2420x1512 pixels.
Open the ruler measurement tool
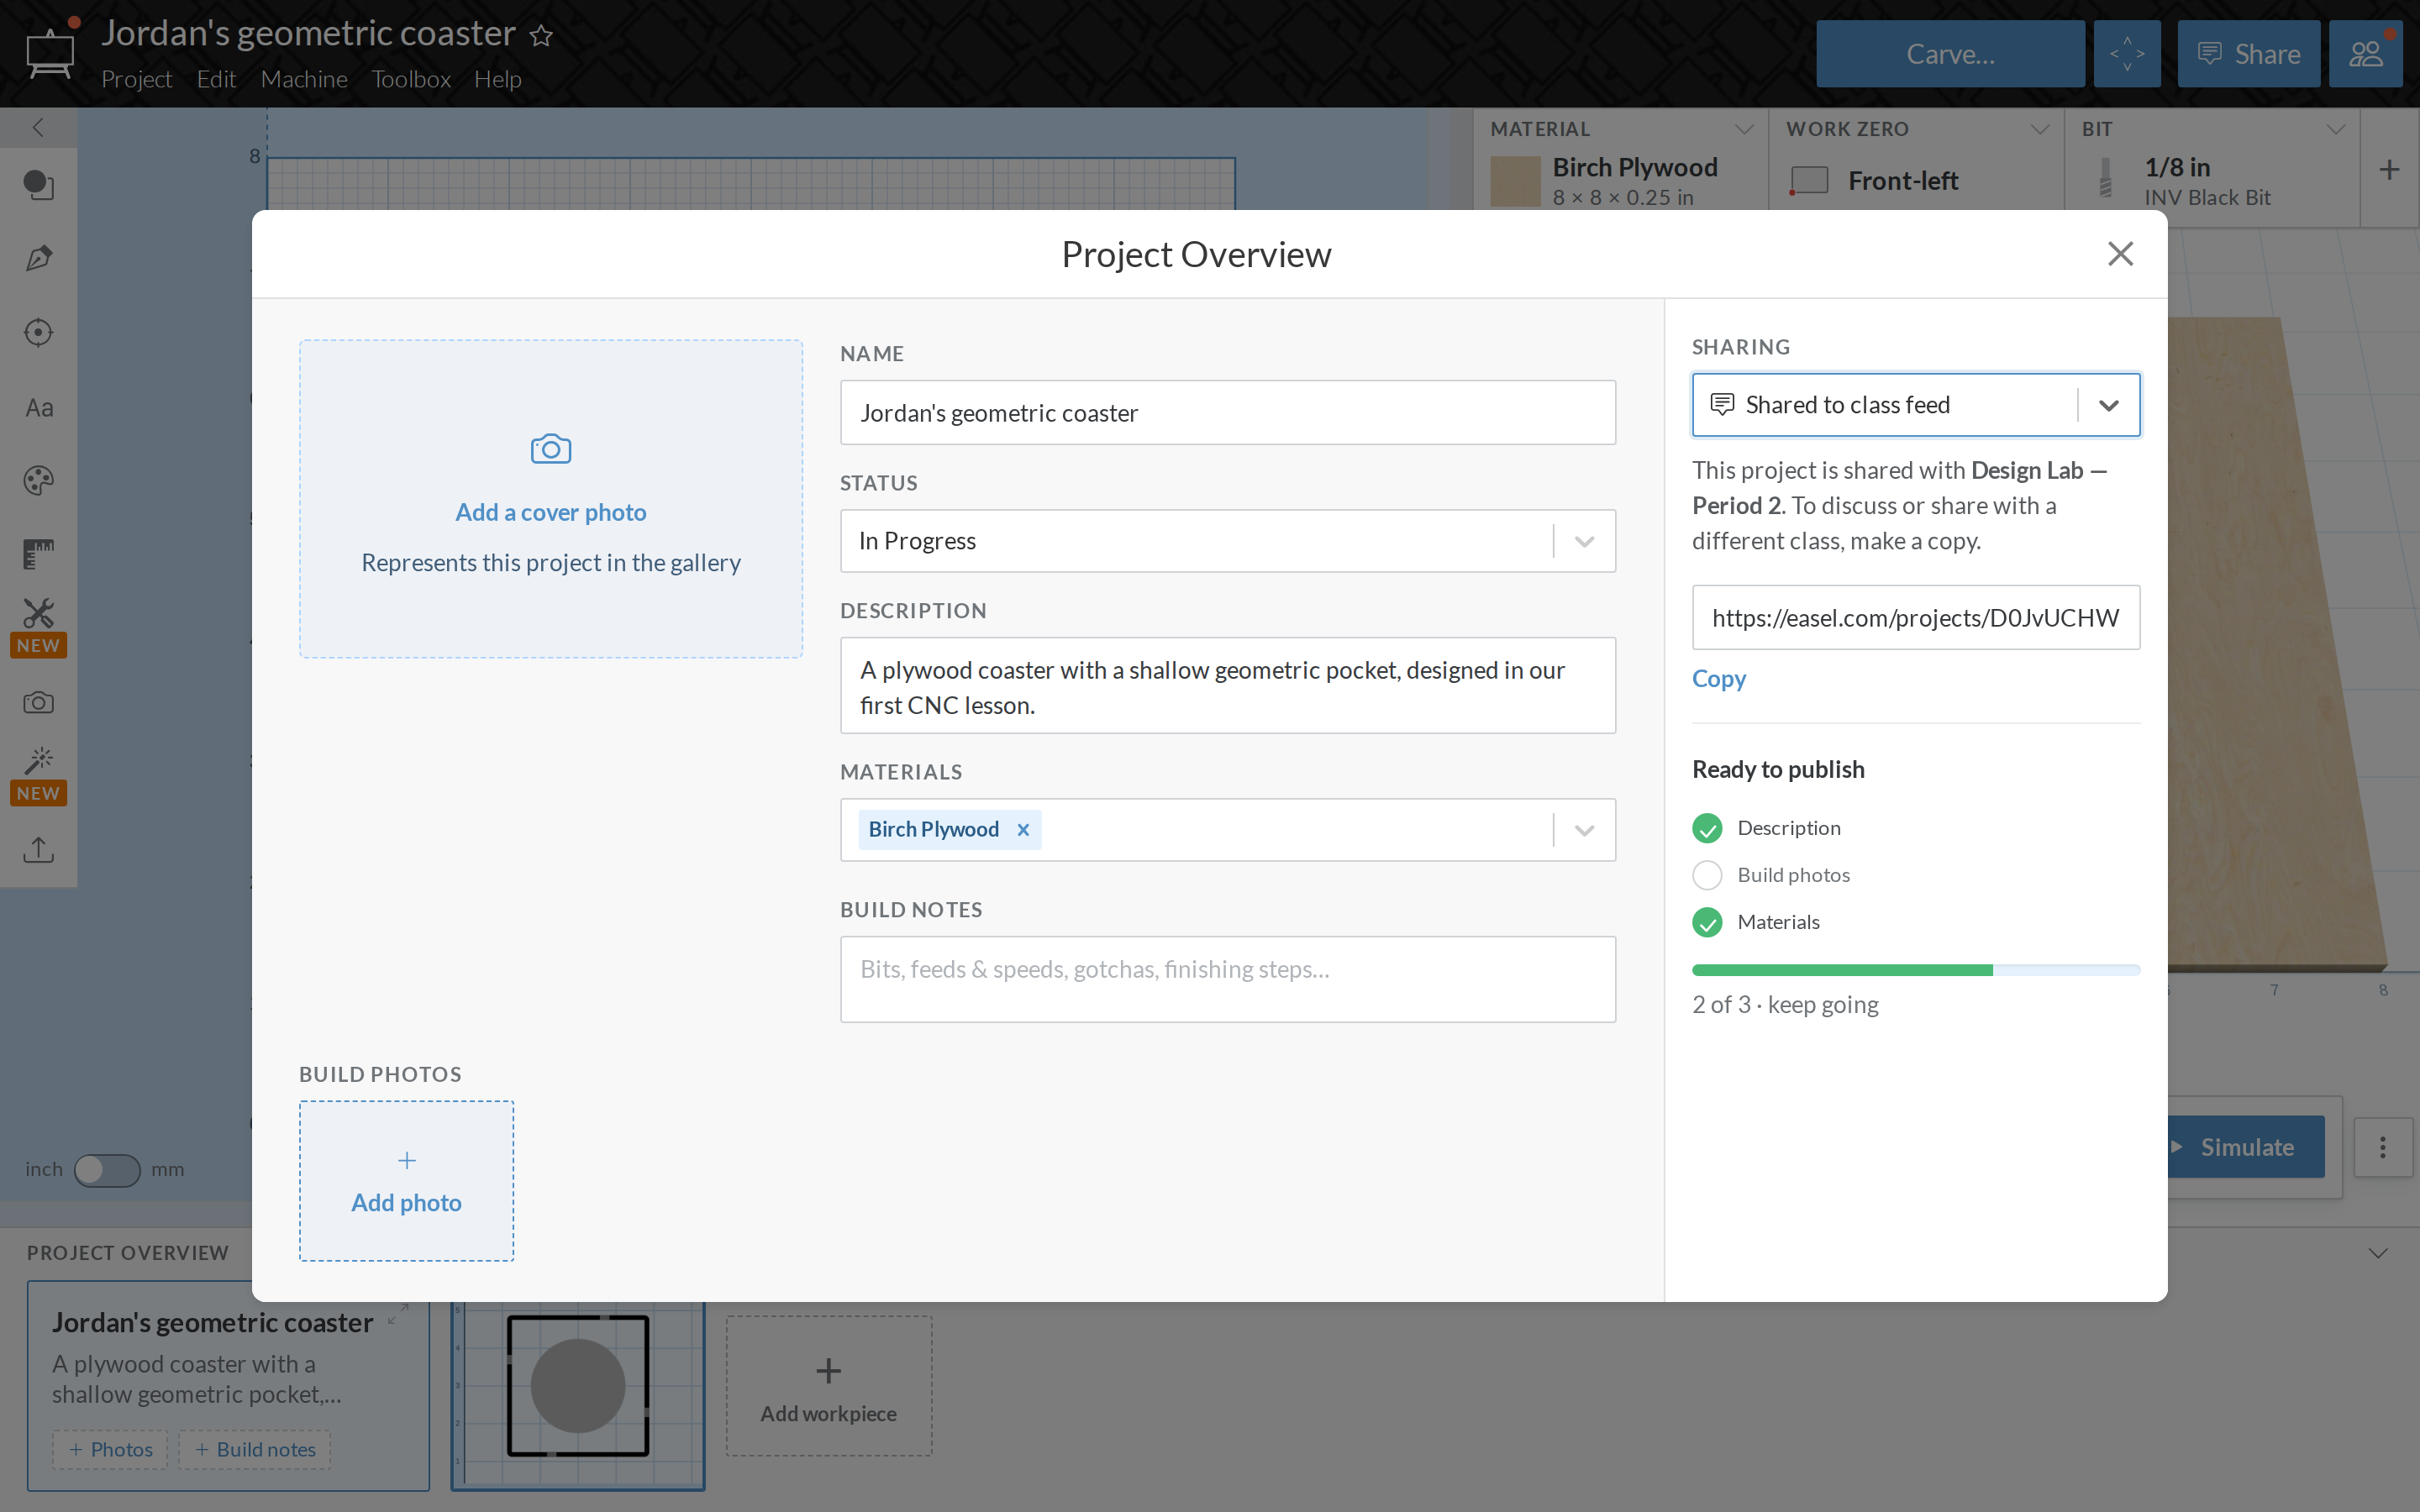pyautogui.click(x=38, y=554)
